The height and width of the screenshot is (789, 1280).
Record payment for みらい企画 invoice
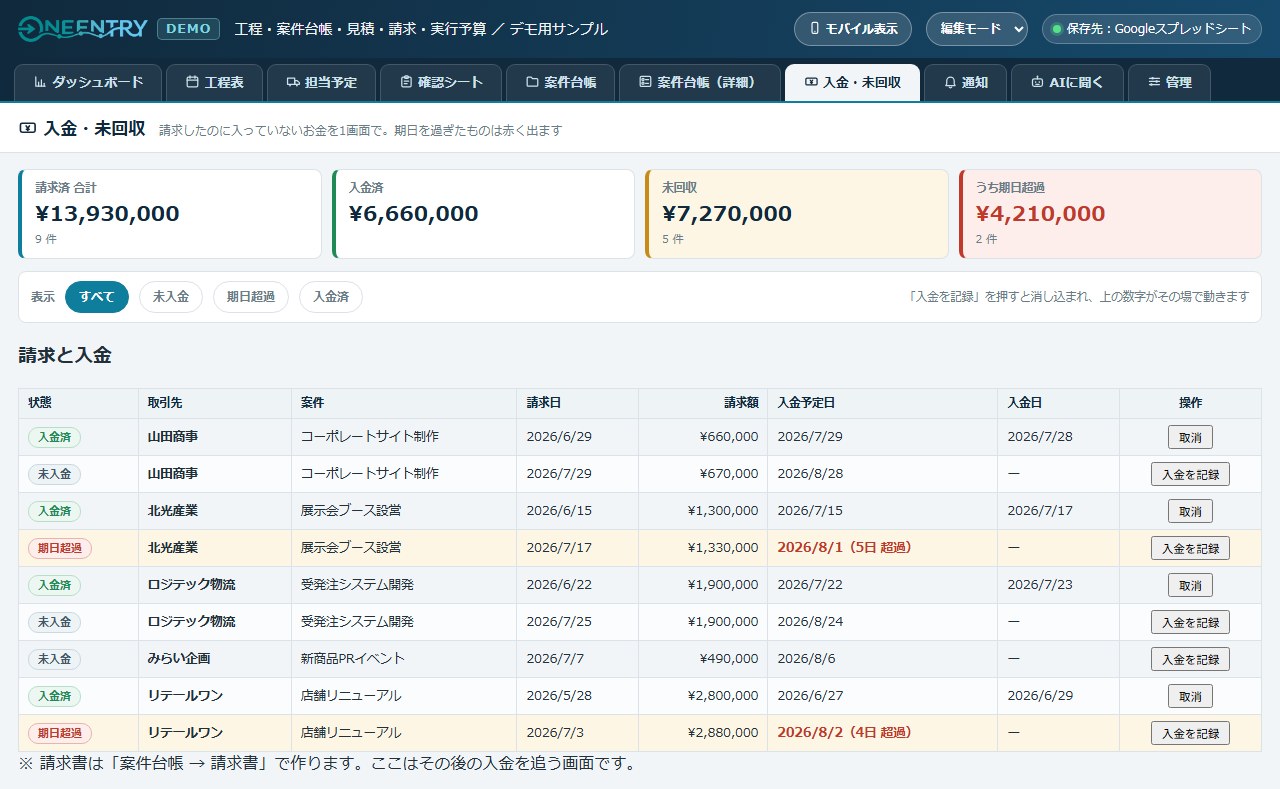[1190, 659]
